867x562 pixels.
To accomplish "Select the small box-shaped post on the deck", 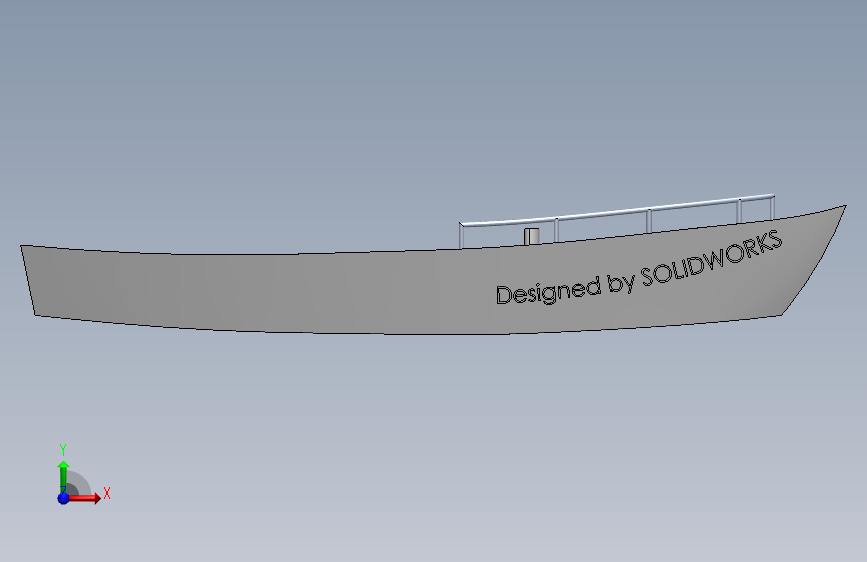I will pyautogui.click(x=532, y=236).
